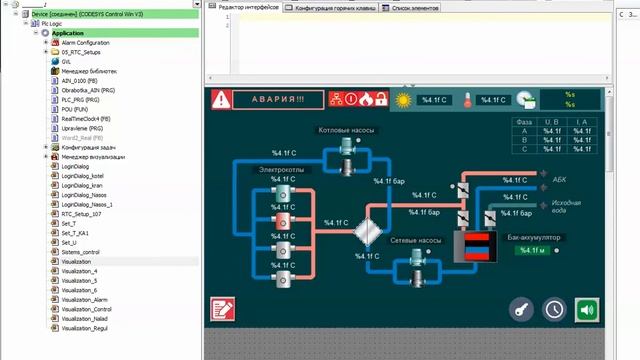The width and height of the screenshot is (640, 360).
Task: Select the fourth gray electric boiler
Action: (x=282, y=279)
